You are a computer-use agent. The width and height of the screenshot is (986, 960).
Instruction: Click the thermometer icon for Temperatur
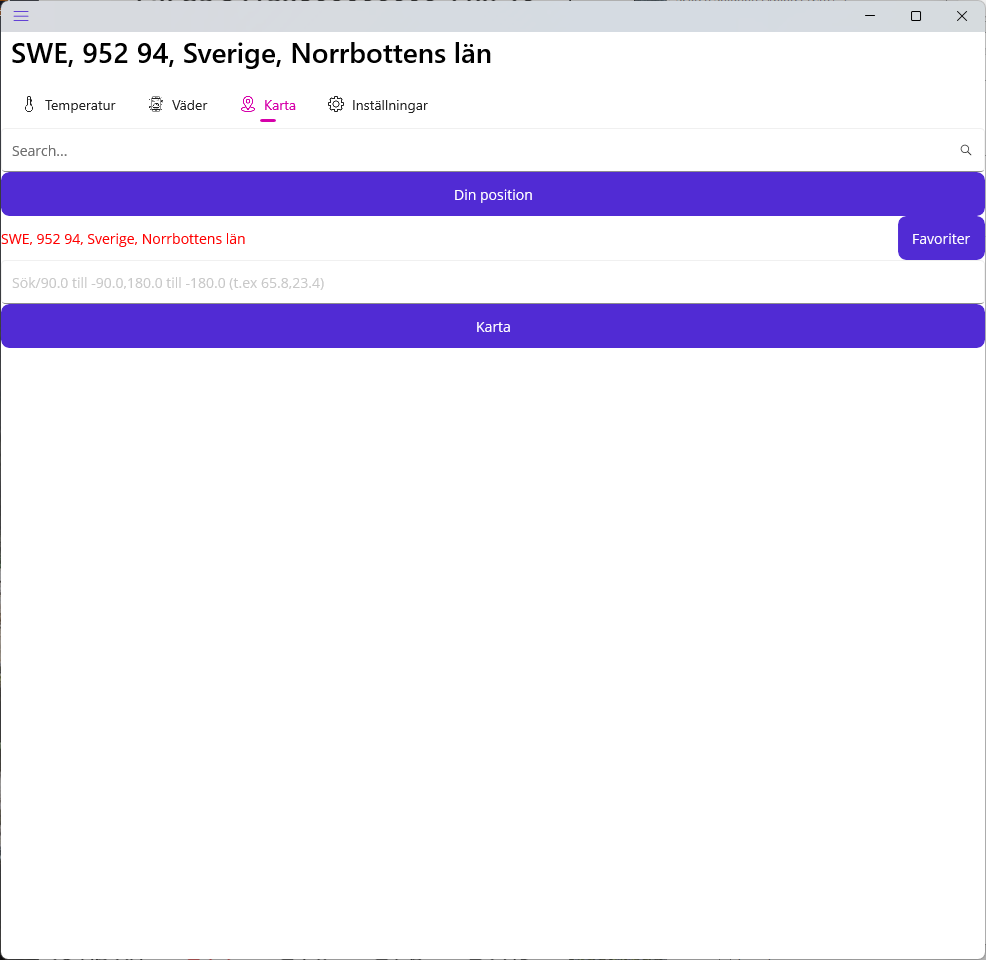[x=29, y=104]
